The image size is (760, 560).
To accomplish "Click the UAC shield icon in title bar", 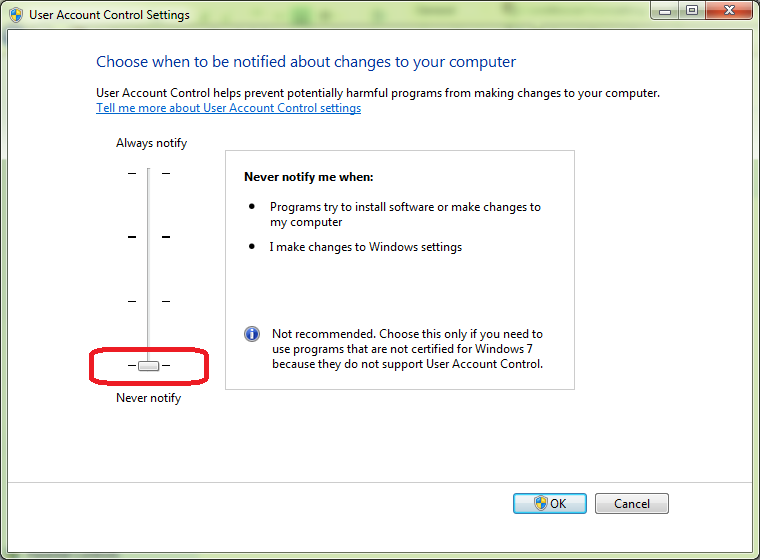I will pos(16,15).
